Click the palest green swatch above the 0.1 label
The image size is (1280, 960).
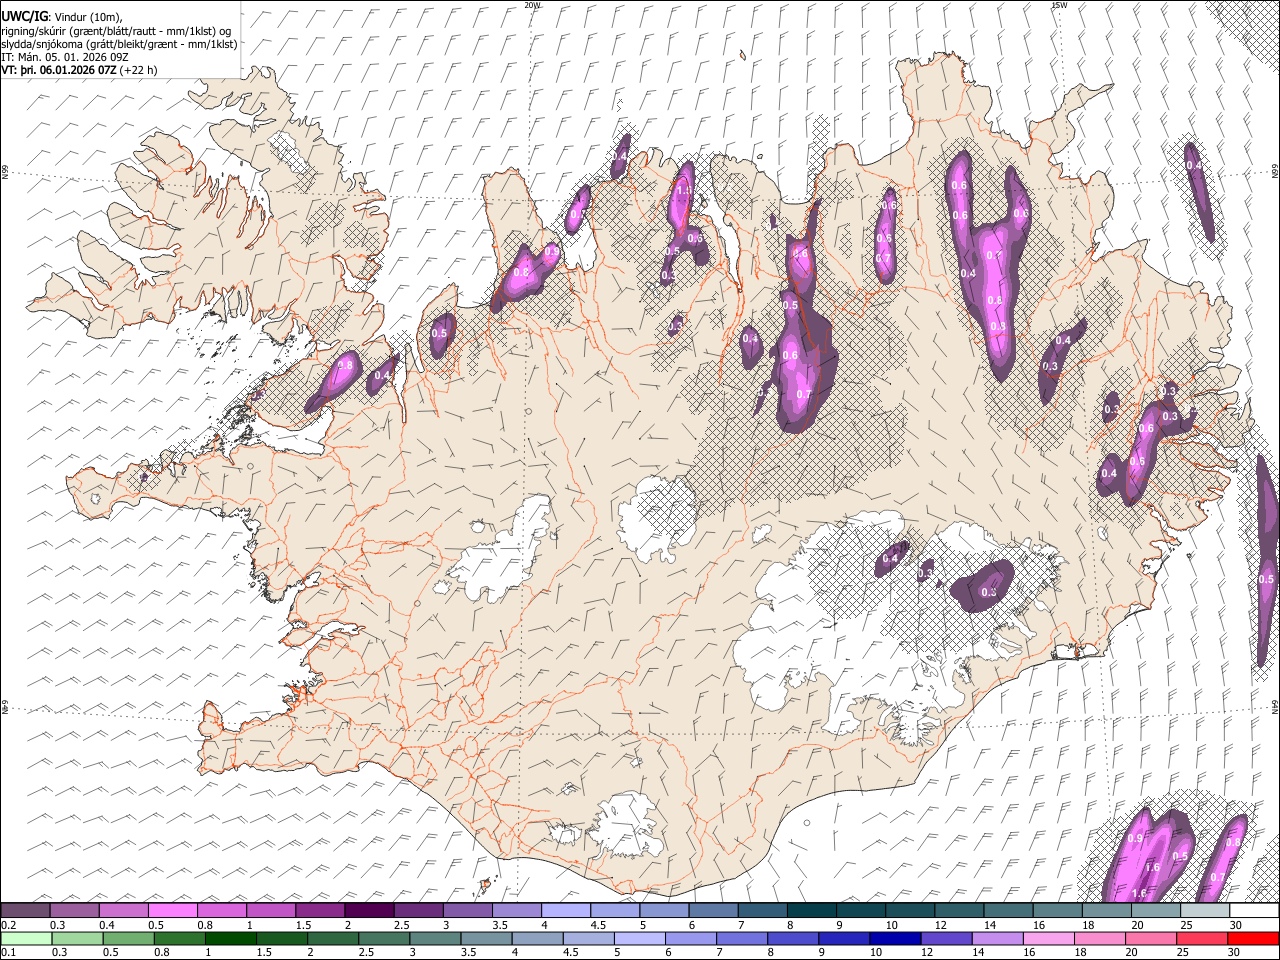(26, 938)
